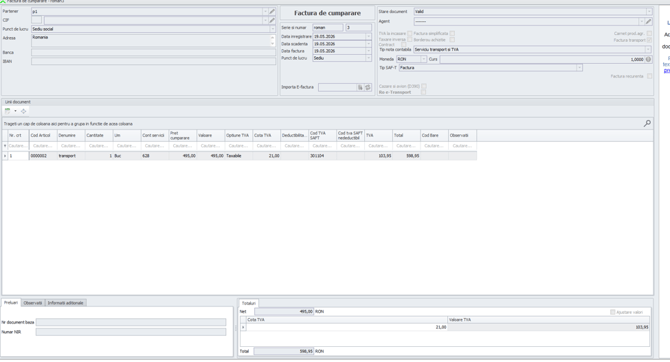The image size is (670, 362).
Task: Click the refresh icon next to Importa E-factura
Action: 367,87
